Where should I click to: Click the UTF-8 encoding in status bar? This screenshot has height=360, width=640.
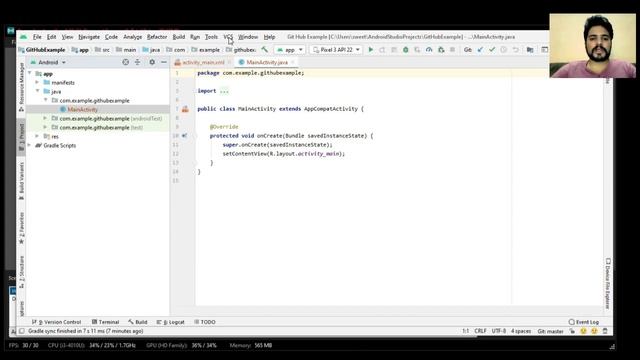[499, 331]
